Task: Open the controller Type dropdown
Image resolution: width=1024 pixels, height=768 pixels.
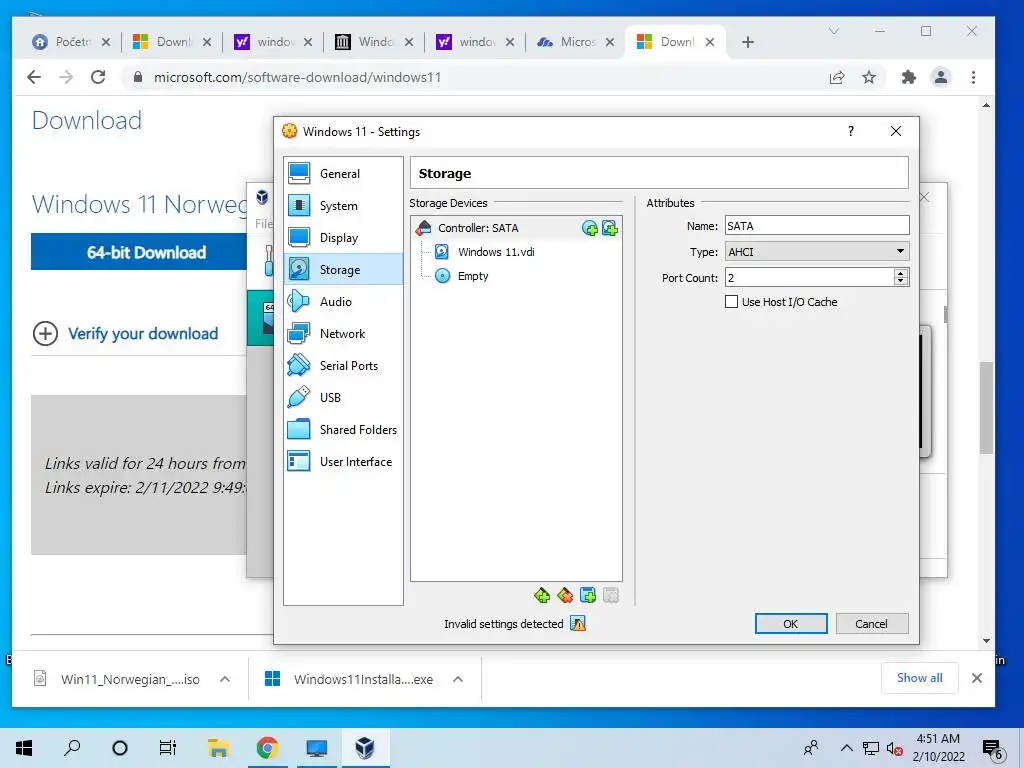Action: tap(817, 251)
